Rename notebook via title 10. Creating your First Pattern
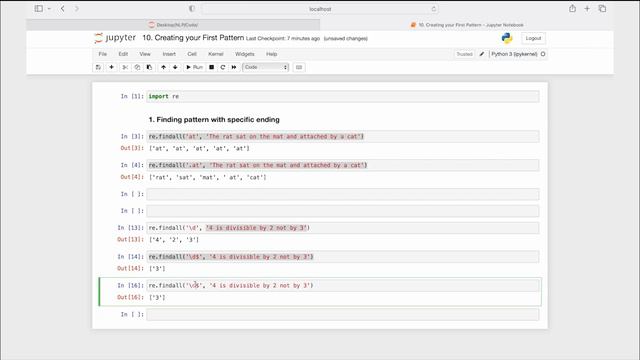640x360 pixels. coord(193,38)
